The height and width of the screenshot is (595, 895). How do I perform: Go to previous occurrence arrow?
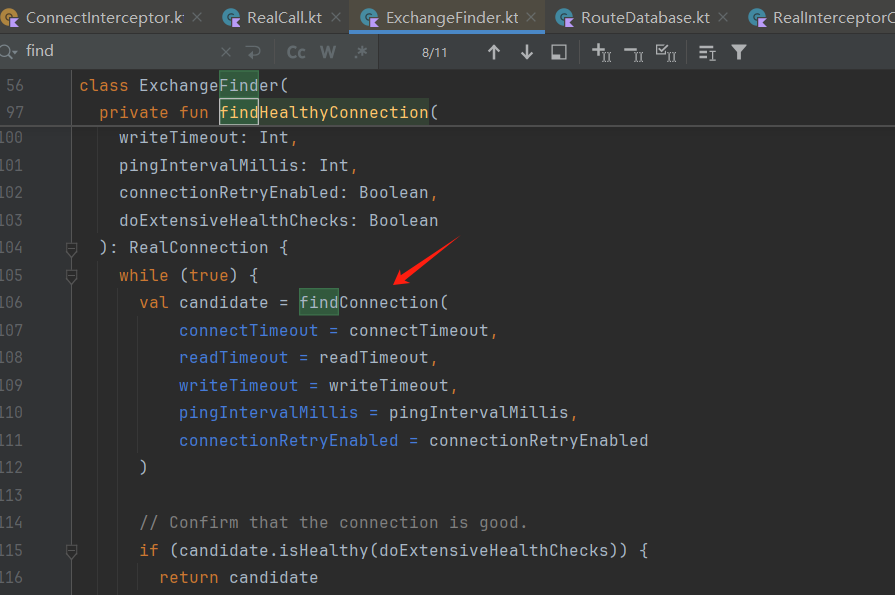(494, 53)
